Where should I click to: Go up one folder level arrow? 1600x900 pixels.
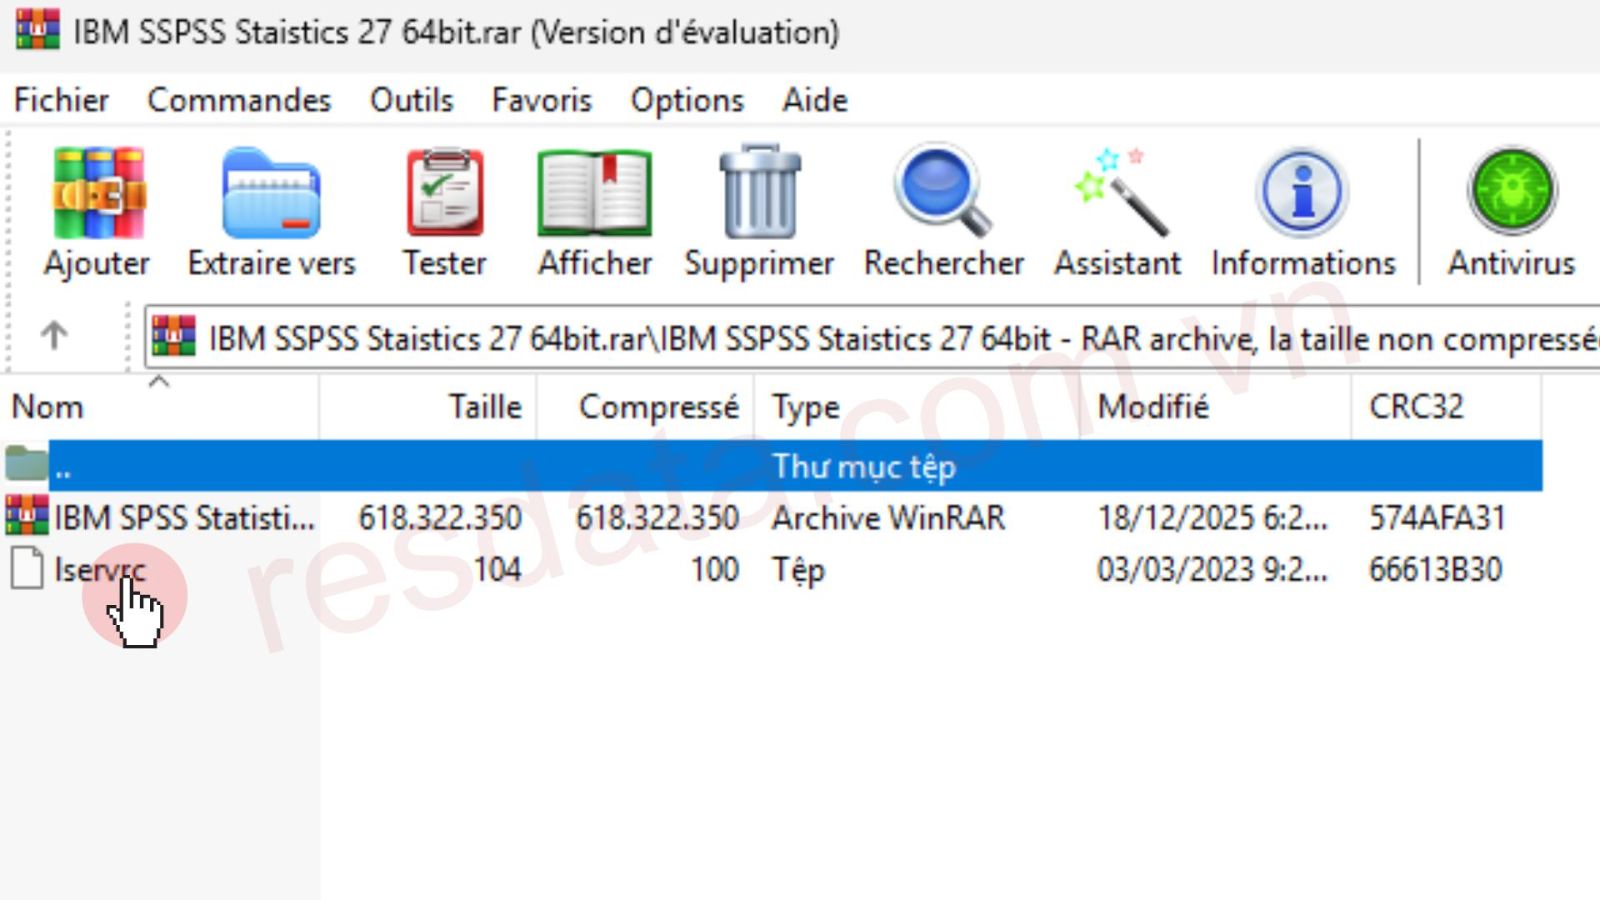pyautogui.click(x=54, y=335)
